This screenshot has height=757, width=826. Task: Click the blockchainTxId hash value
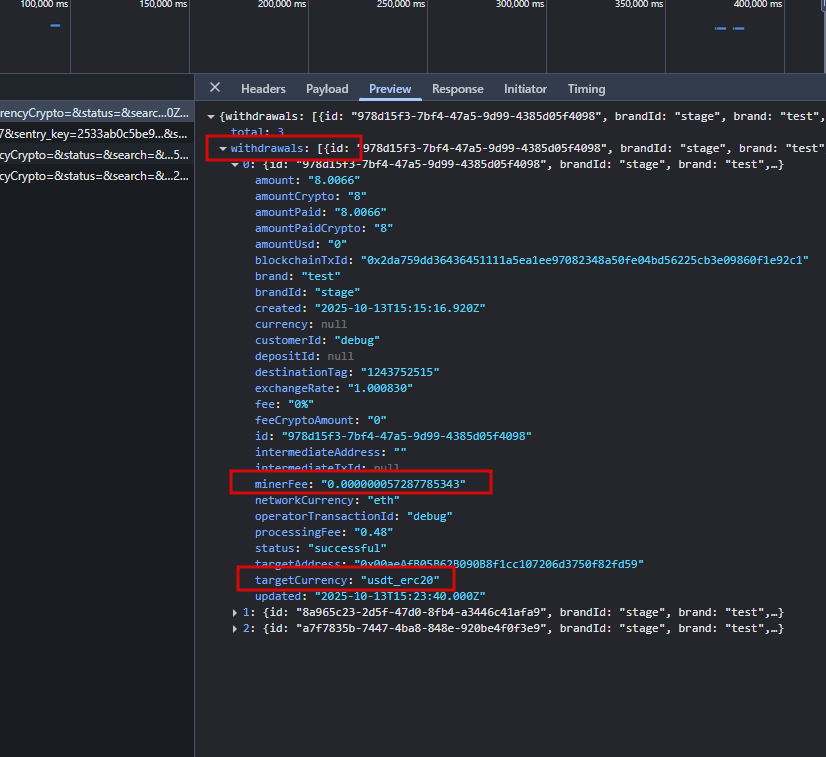[584, 260]
